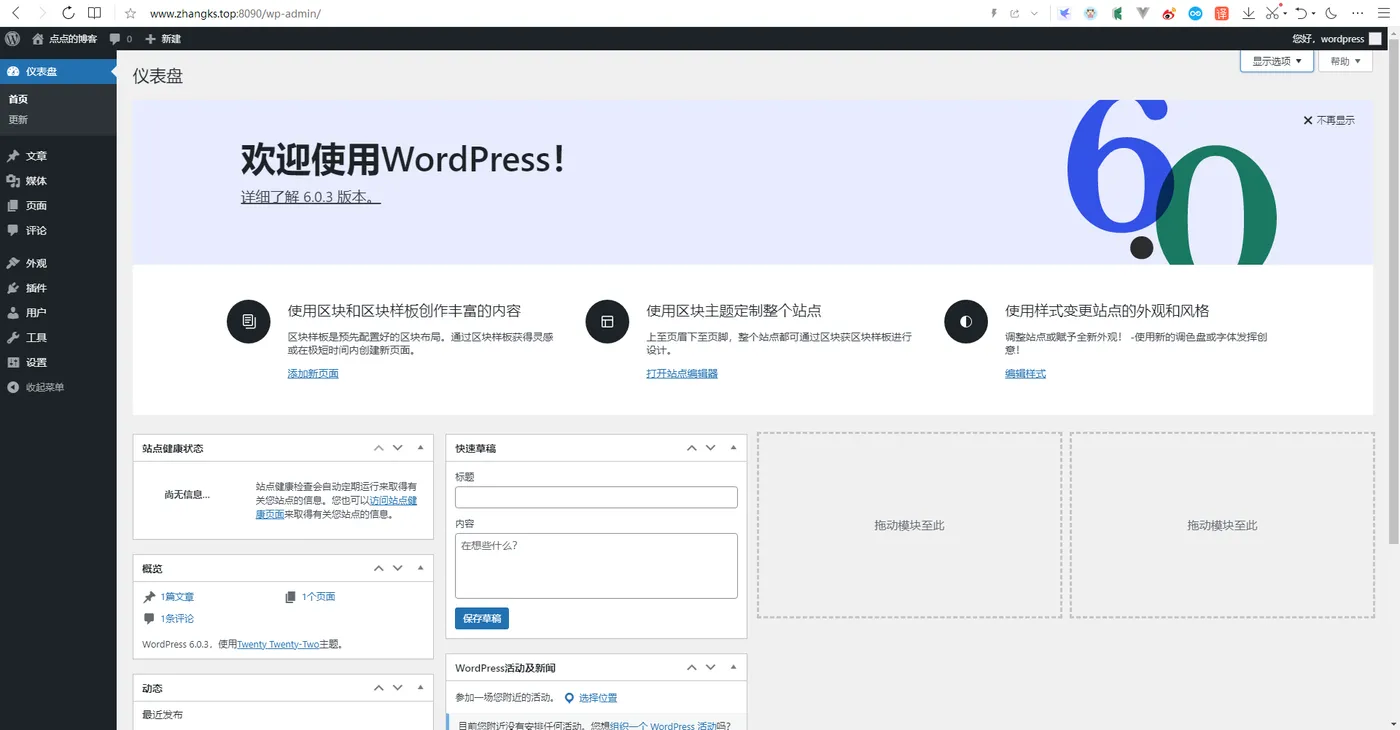Click the 标题 title input in 快速草稿
This screenshot has height=730, width=1400.
click(596, 497)
